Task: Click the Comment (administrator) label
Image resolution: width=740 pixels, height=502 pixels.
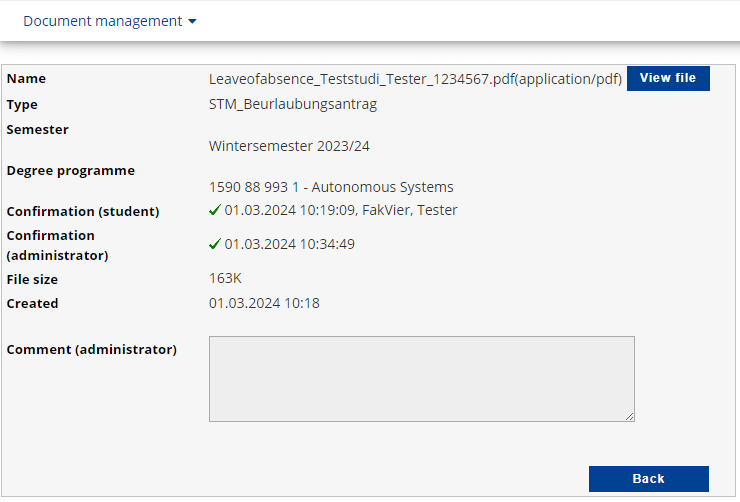Action: 92,350
